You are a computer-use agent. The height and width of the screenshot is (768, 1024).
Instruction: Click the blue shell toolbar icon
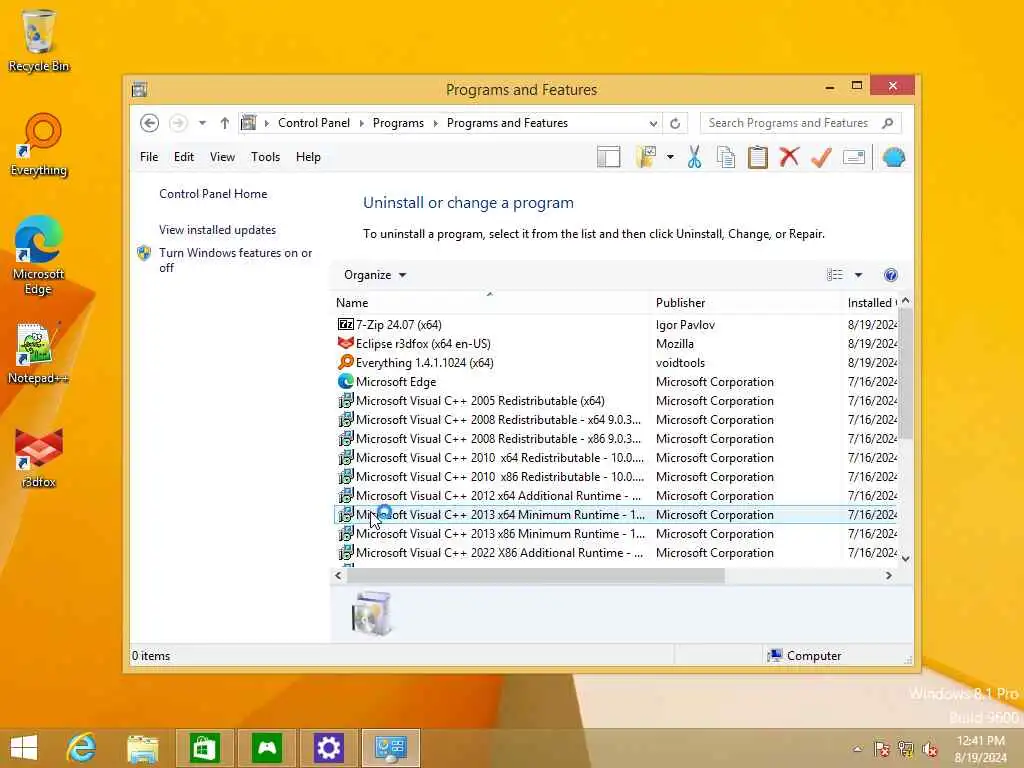[x=893, y=157]
